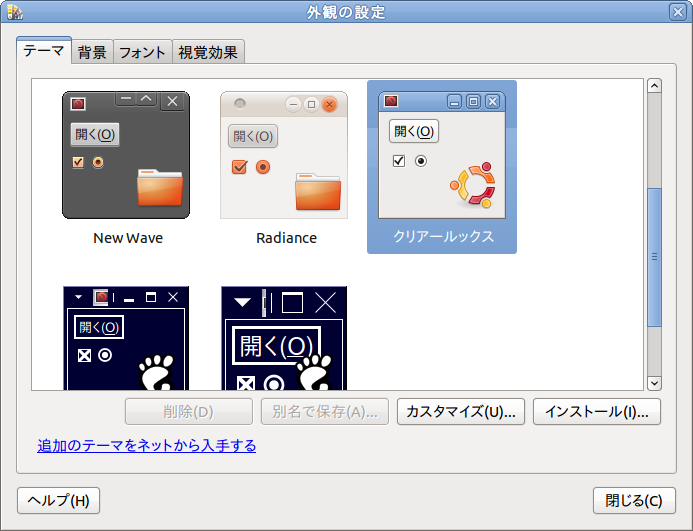Select the クリアールックス theme thumbnail
The image size is (693, 531).
[x=442, y=155]
